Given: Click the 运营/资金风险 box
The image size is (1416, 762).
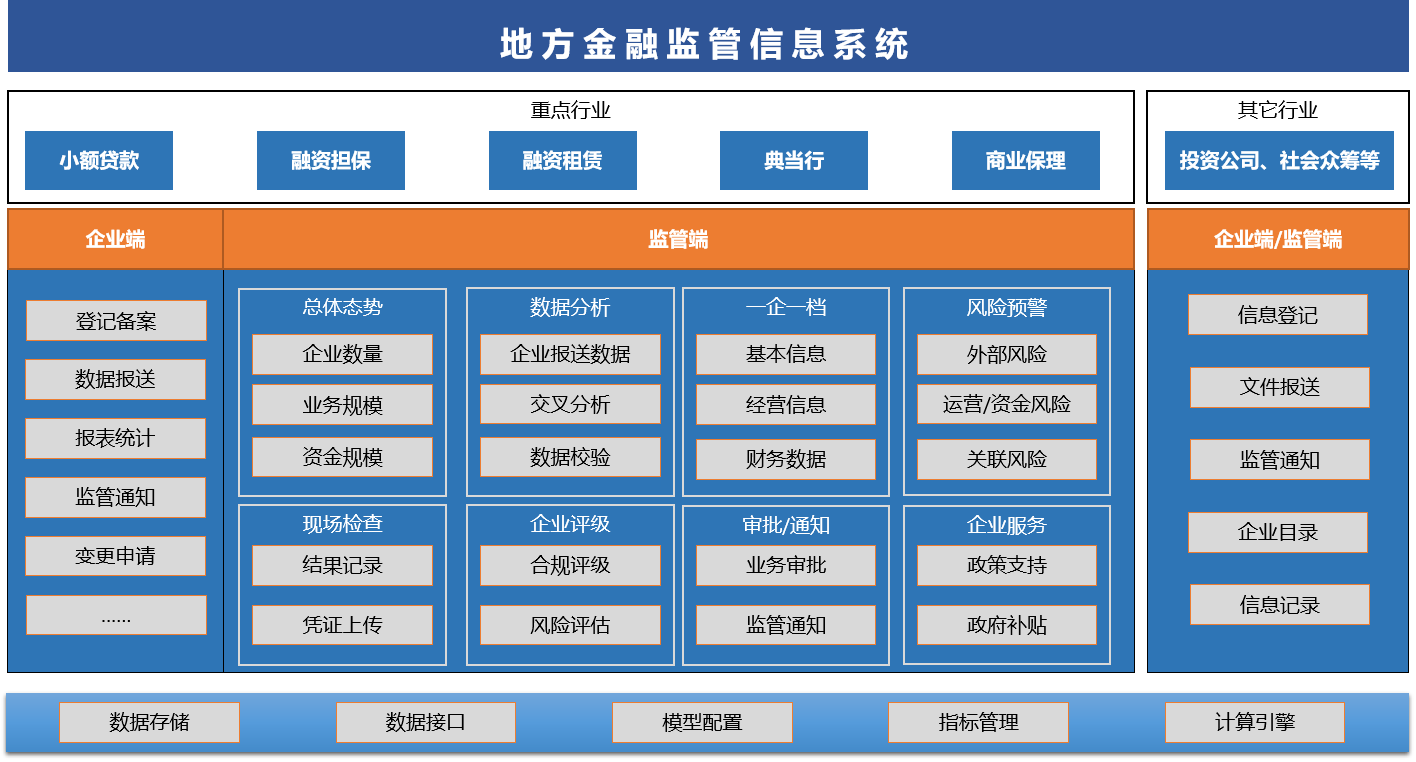Looking at the screenshot, I should click(x=1007, y=404).
